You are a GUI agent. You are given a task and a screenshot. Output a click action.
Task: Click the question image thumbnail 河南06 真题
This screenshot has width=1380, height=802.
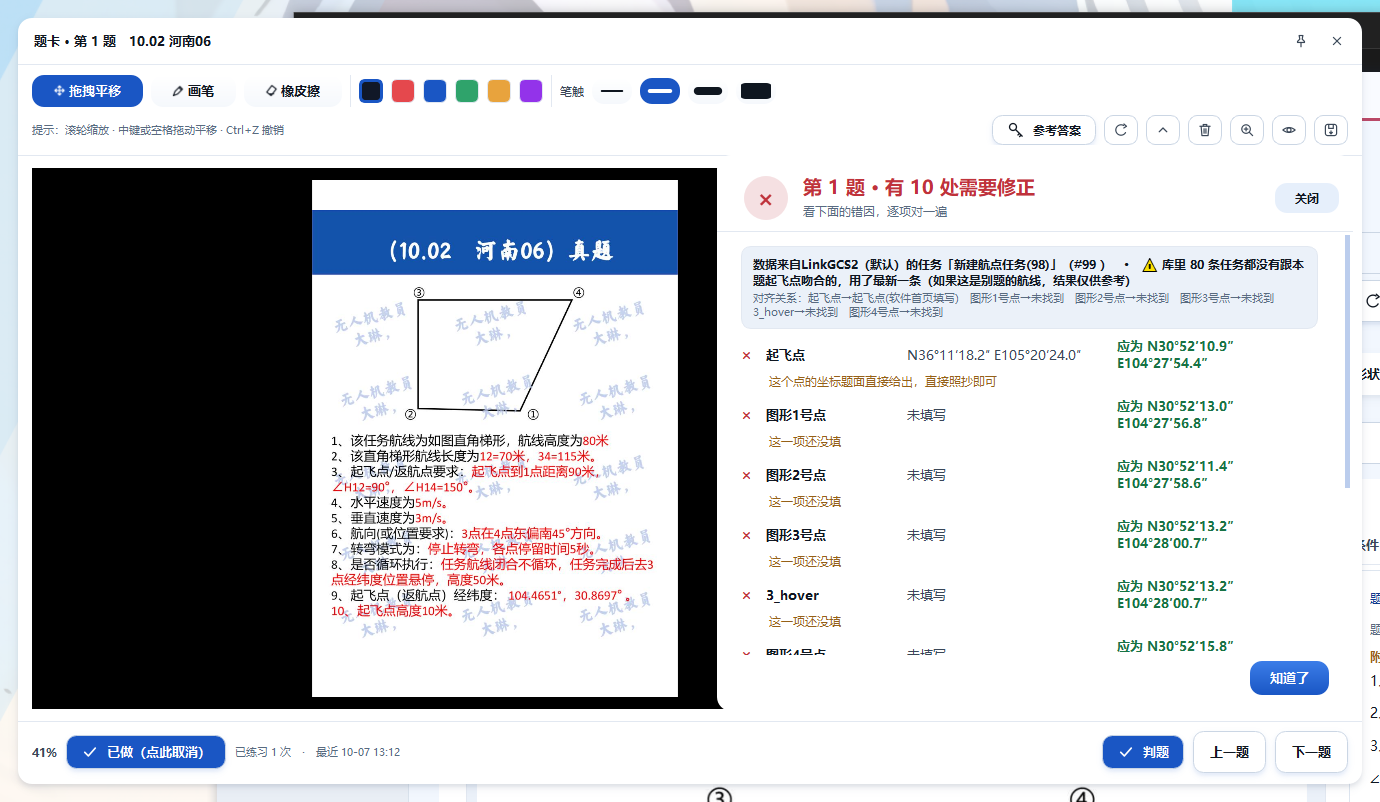click(495, 438)
